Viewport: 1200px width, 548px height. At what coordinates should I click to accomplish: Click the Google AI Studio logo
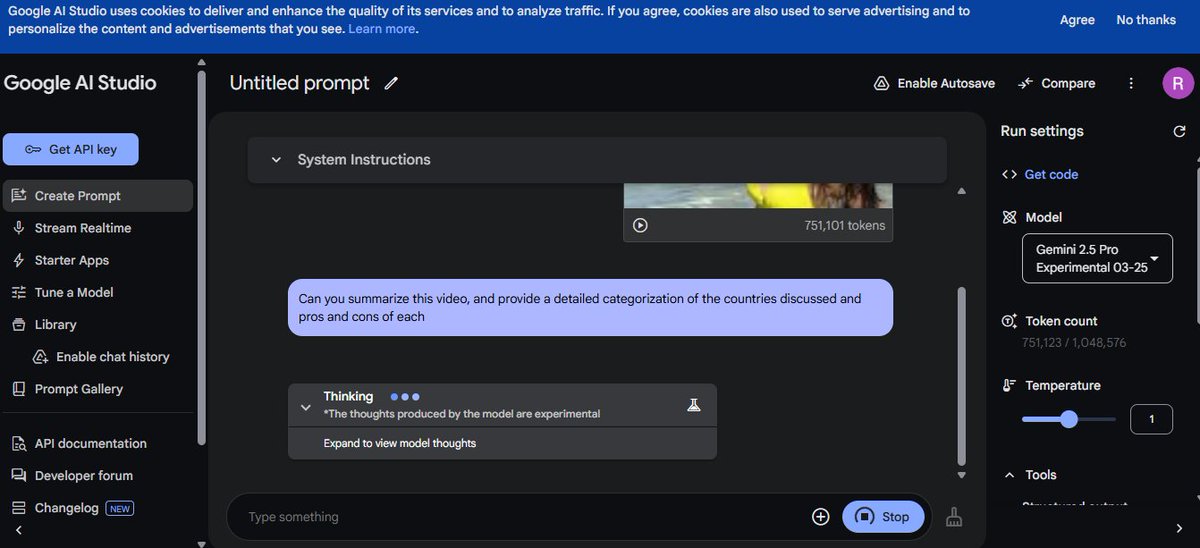pyautogui.click(x=80, y=83)
